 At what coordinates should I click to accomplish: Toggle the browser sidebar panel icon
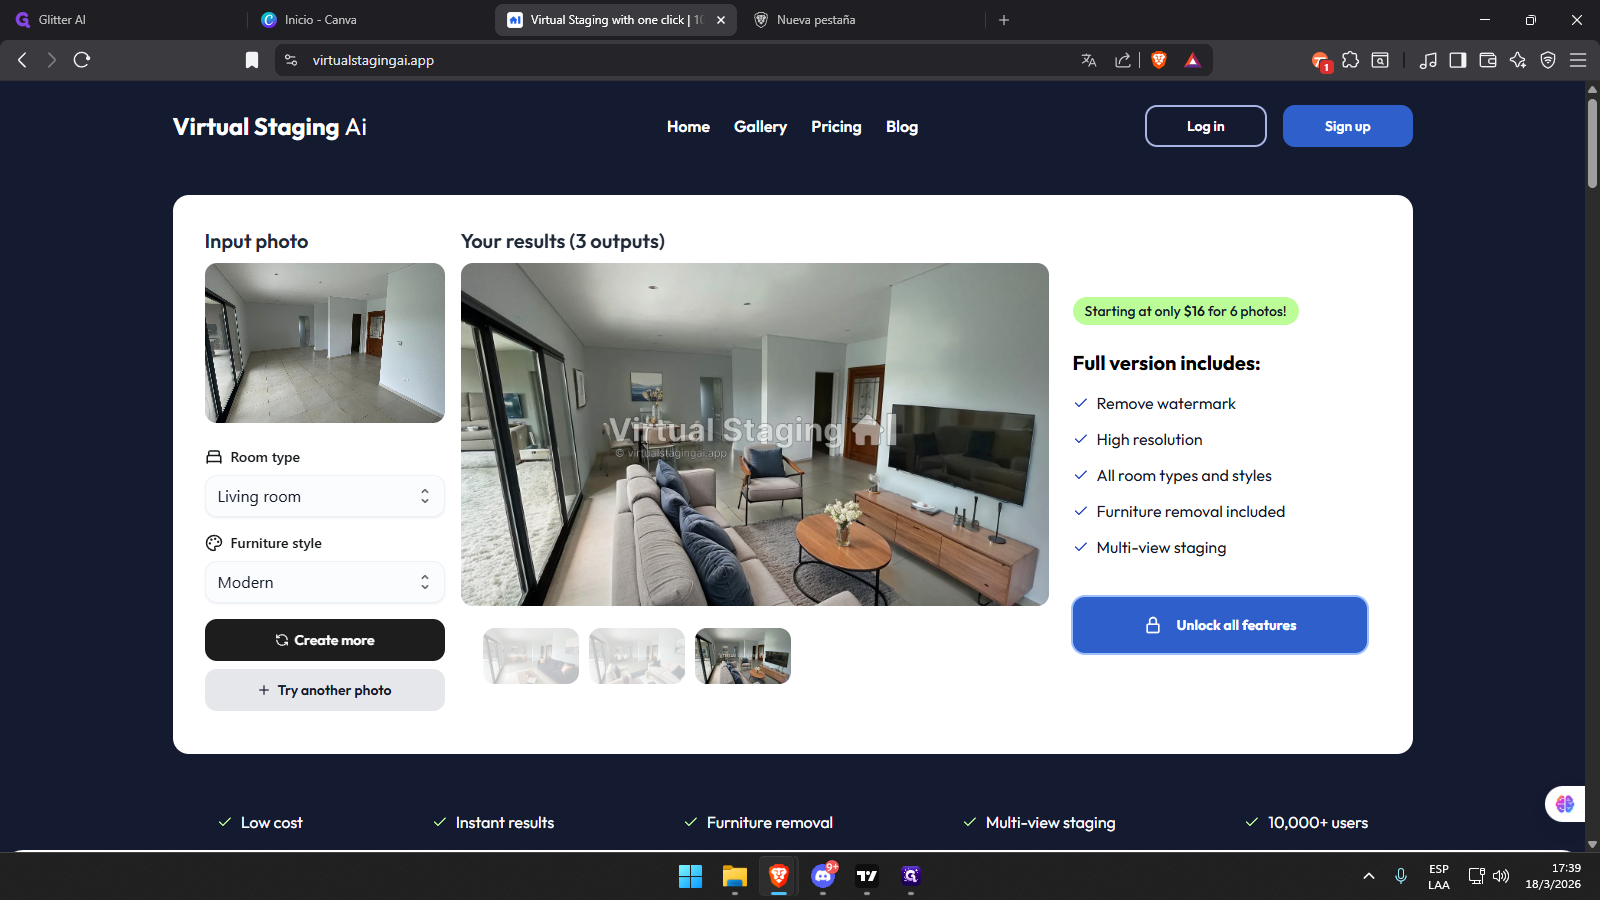(x=1458, y=60)
